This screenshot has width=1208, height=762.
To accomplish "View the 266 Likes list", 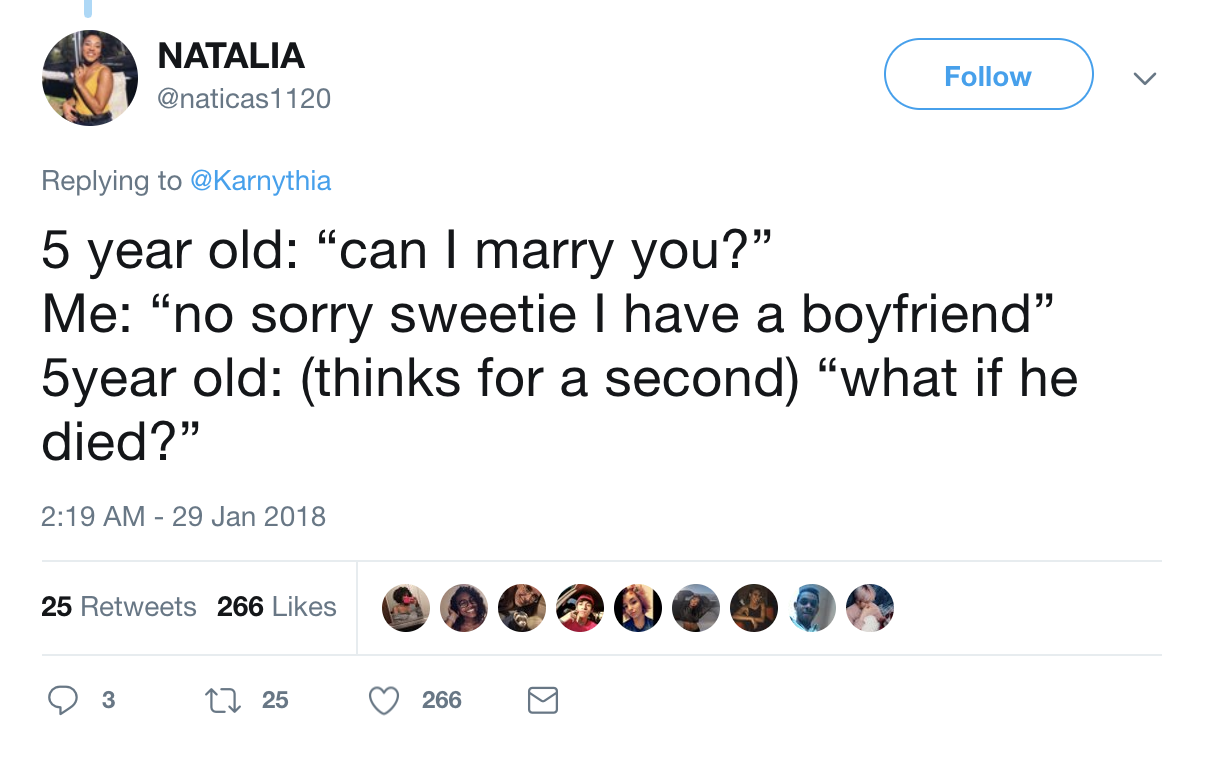I will click(x=276, y=606).
